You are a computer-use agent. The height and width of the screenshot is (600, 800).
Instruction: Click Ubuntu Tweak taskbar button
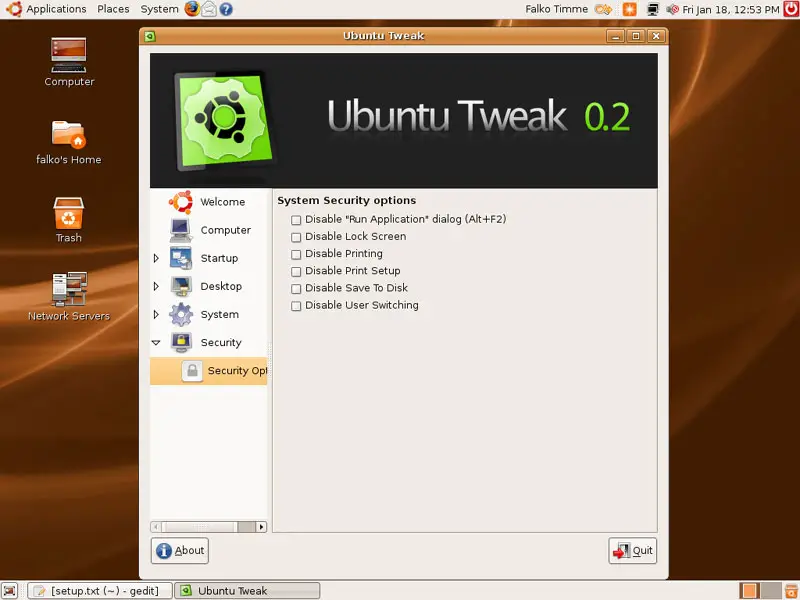point(247,591)
